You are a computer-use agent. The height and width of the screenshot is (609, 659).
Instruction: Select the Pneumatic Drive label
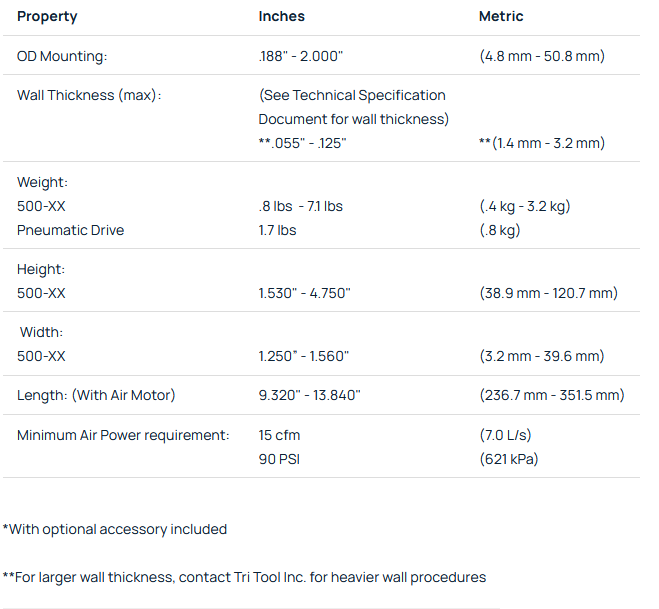click(70, 230)
